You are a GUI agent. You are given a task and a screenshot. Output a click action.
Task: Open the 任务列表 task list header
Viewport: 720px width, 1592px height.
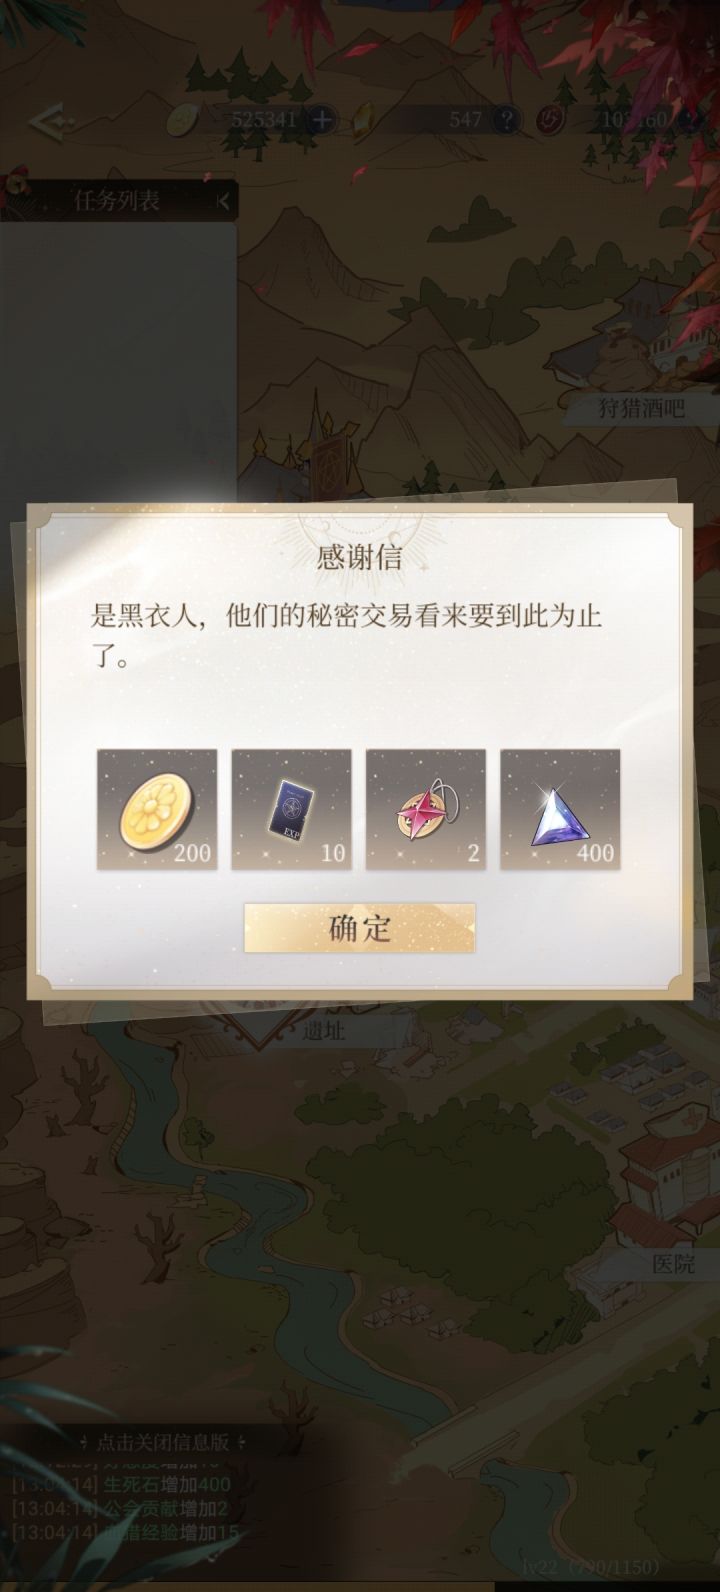pyautogui.click(x=117, y=200)
